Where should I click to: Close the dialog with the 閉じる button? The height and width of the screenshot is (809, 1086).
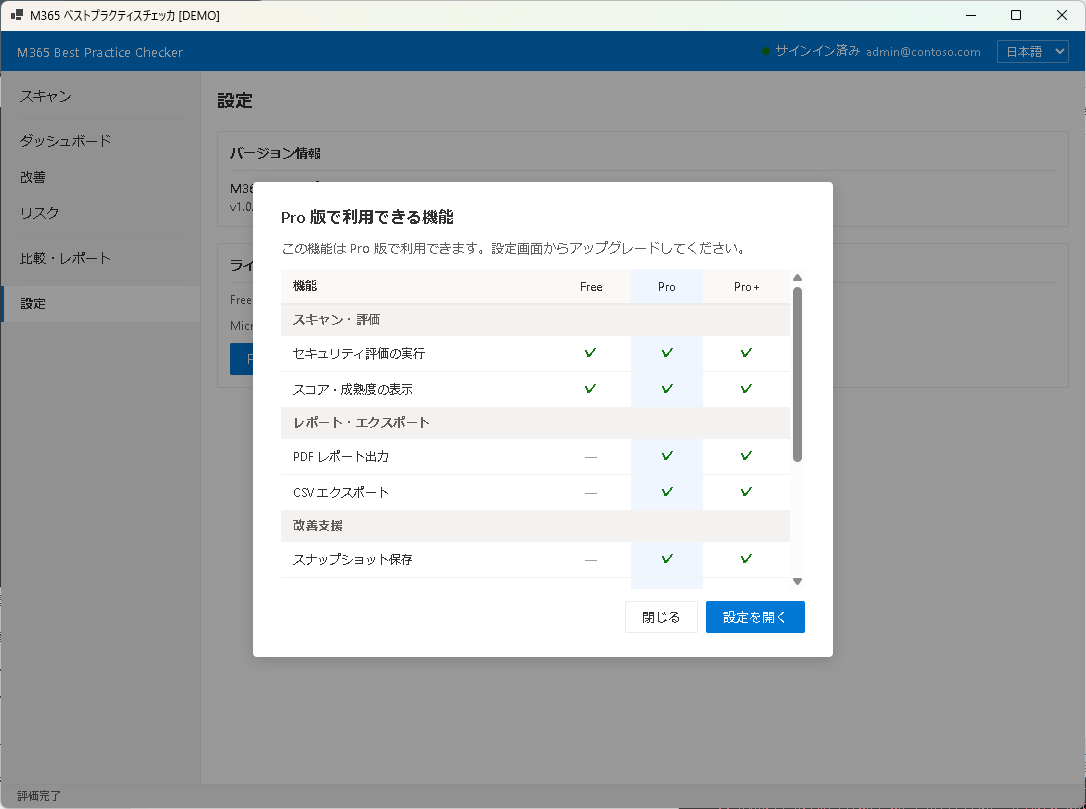(x=661, y=617)
